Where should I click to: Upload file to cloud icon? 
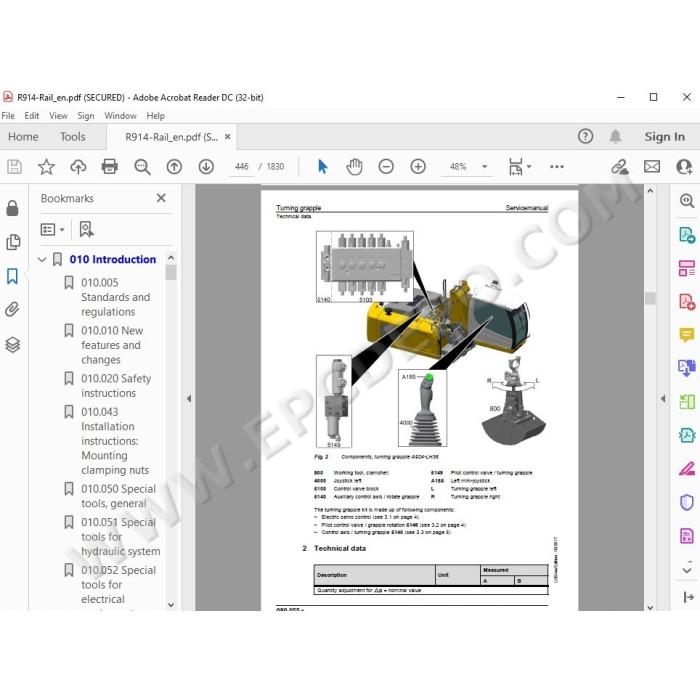tap(78, 167)
